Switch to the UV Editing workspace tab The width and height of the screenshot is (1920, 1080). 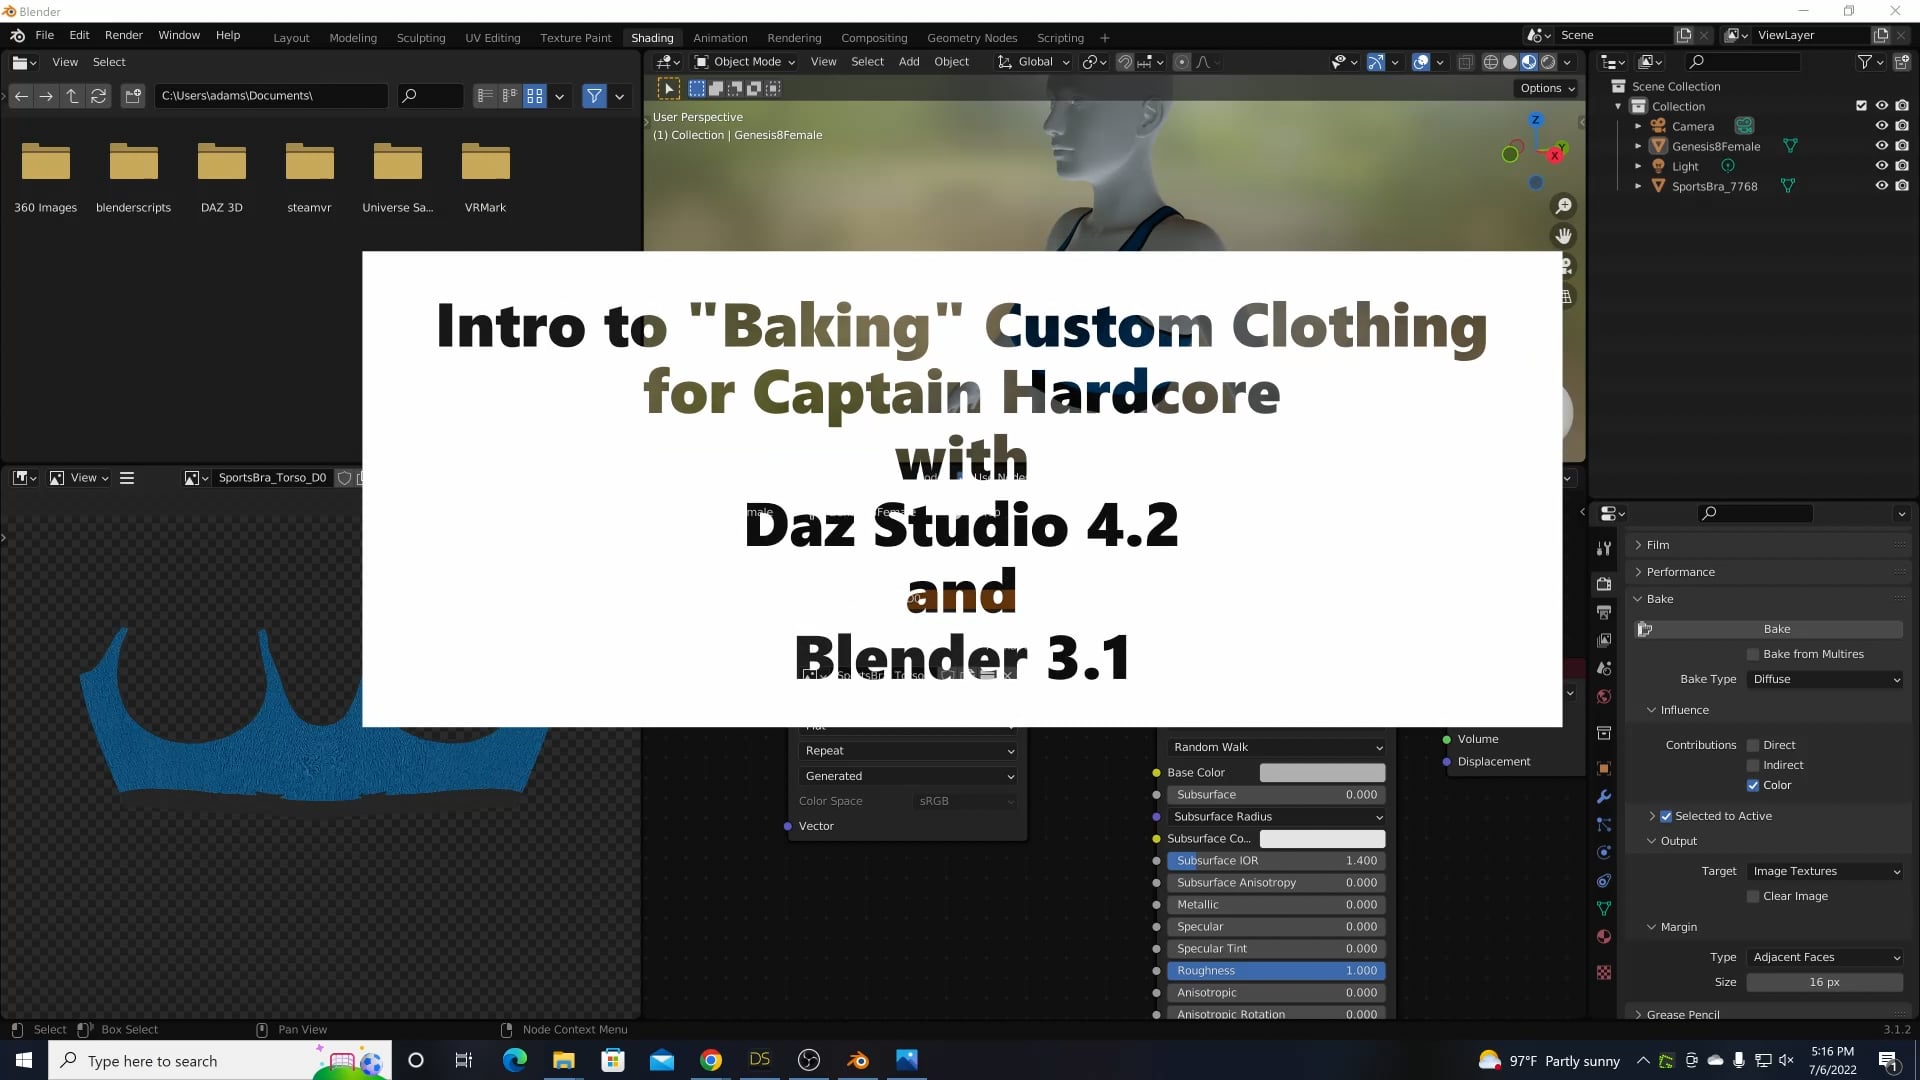[x=493, y=38]
